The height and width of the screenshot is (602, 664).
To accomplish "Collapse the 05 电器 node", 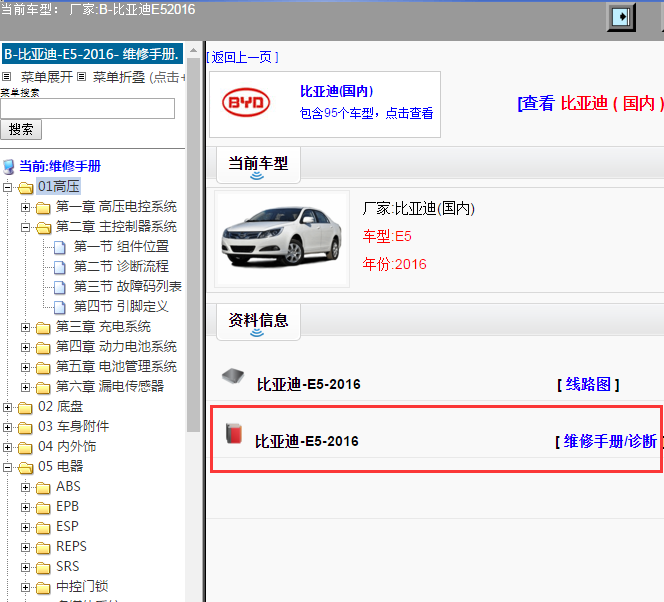I will coord(7,467).
